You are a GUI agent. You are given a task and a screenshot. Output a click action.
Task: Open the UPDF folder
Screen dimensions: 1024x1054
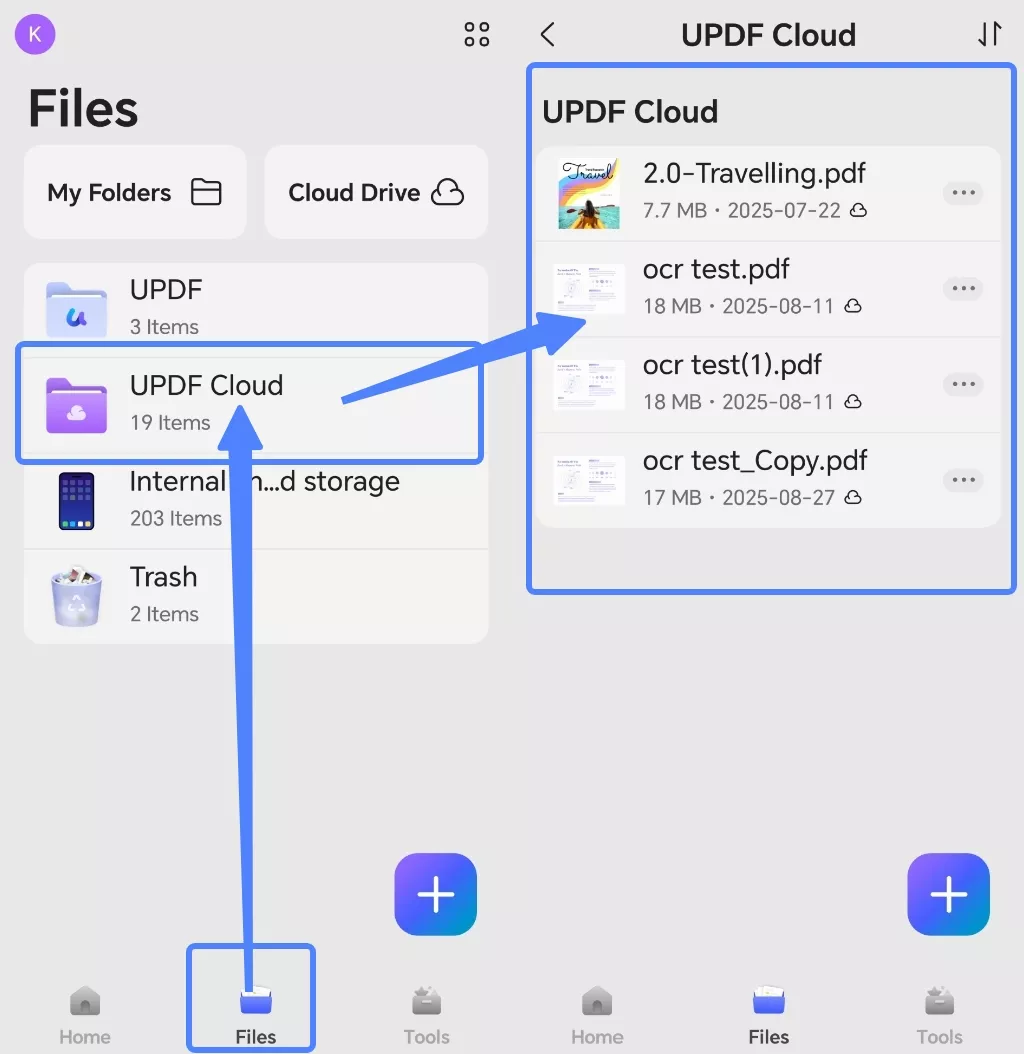[200, 305]
